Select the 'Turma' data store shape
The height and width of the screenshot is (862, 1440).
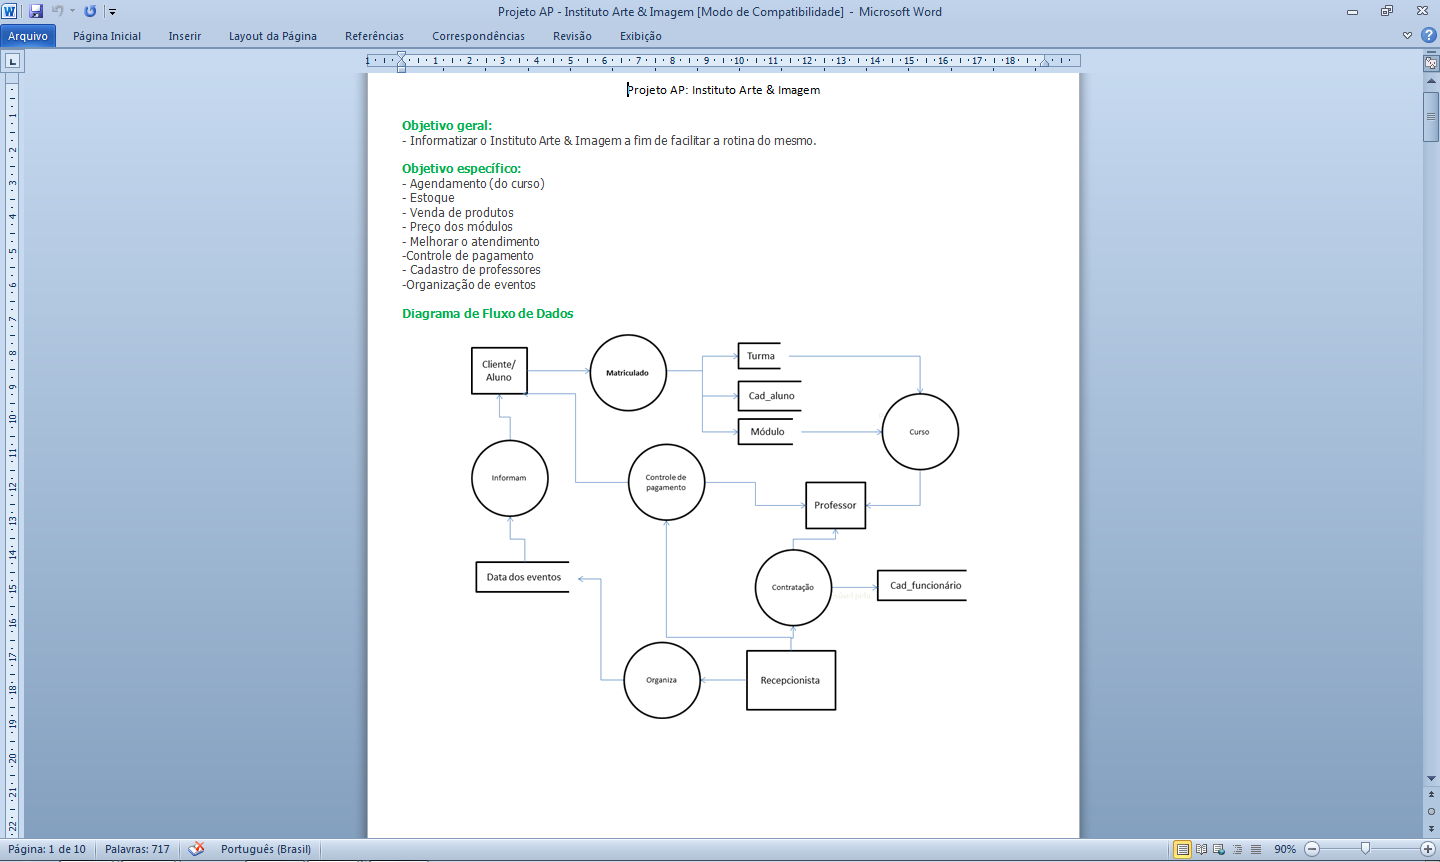(x=761, y=356)
